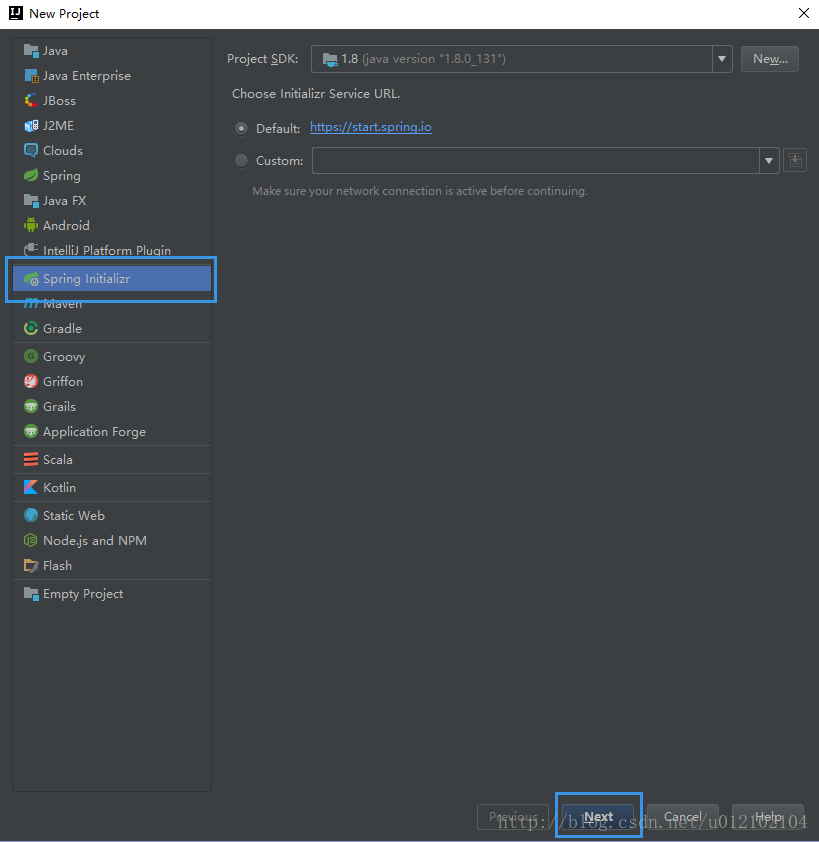This screenshot has width=819, height=842.
Task: Choose Java Enterprise project type label
Action: [x=87, y=76]
